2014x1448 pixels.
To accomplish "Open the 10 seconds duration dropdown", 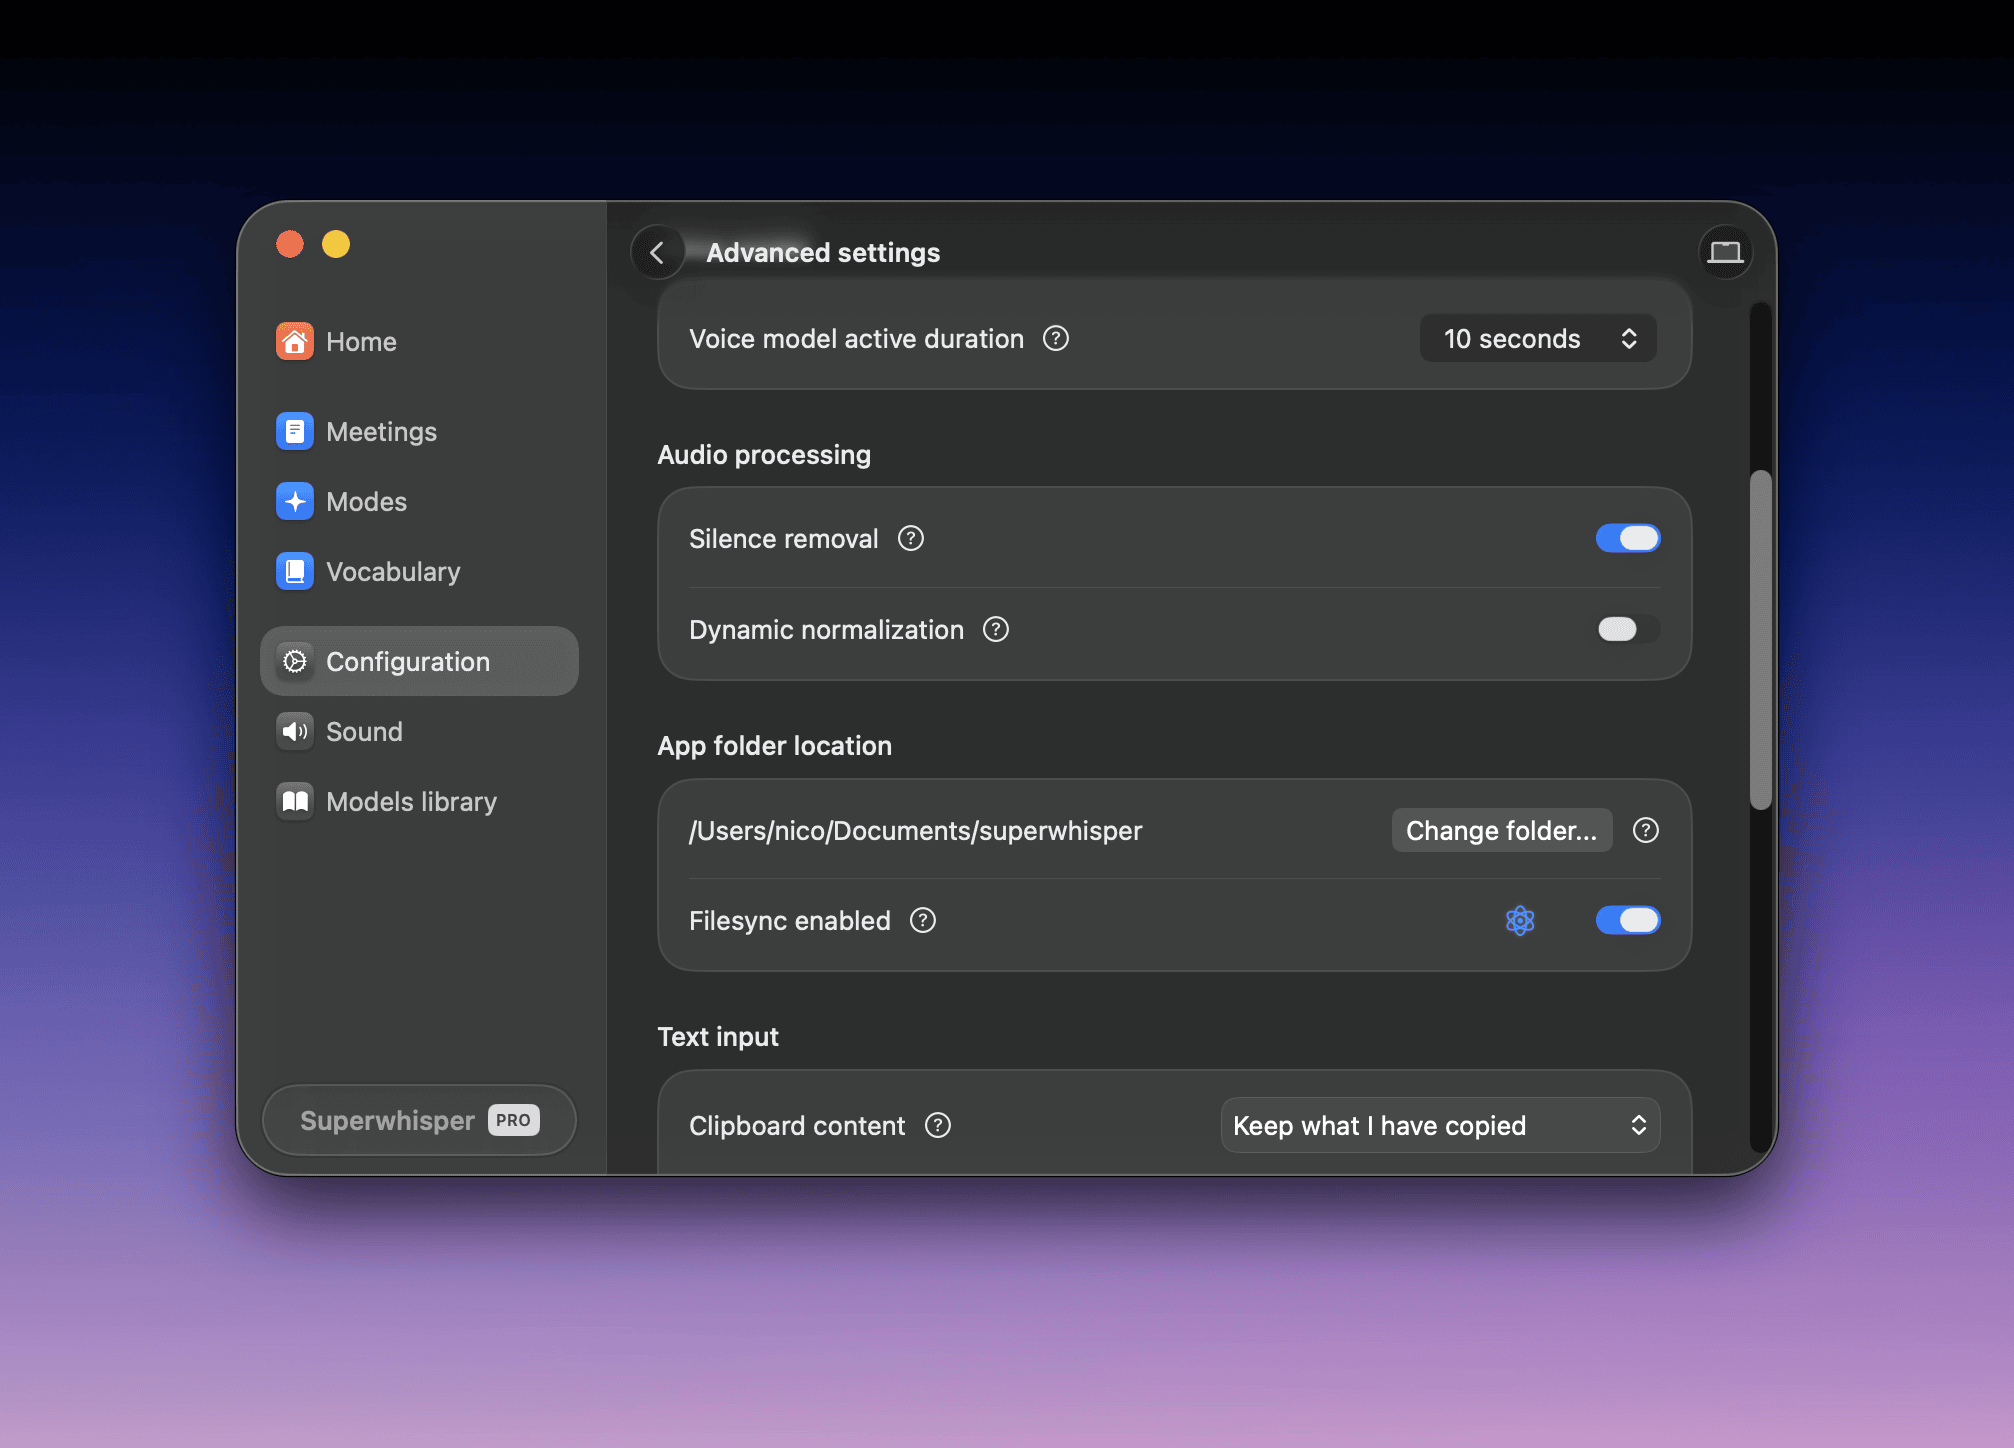I will 1538,338.
